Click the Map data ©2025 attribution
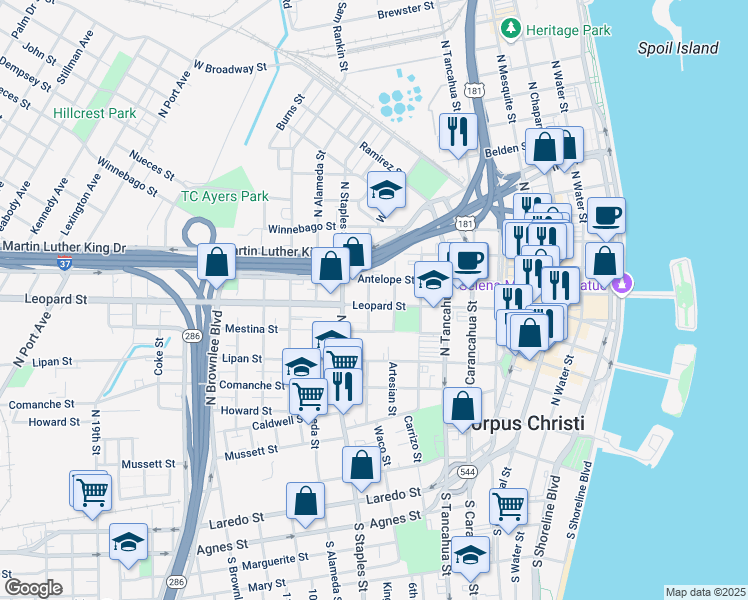 705,592
